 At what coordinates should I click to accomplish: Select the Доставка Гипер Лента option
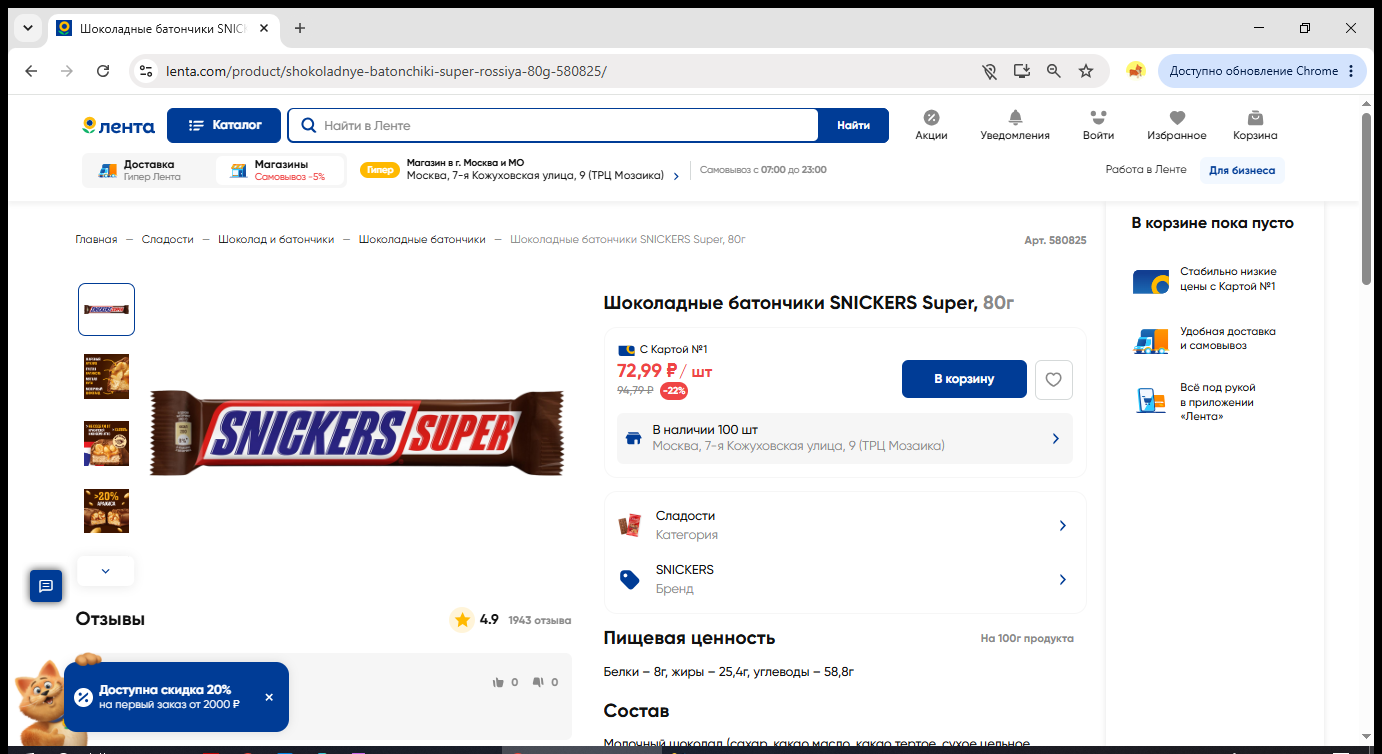point(148,171)
